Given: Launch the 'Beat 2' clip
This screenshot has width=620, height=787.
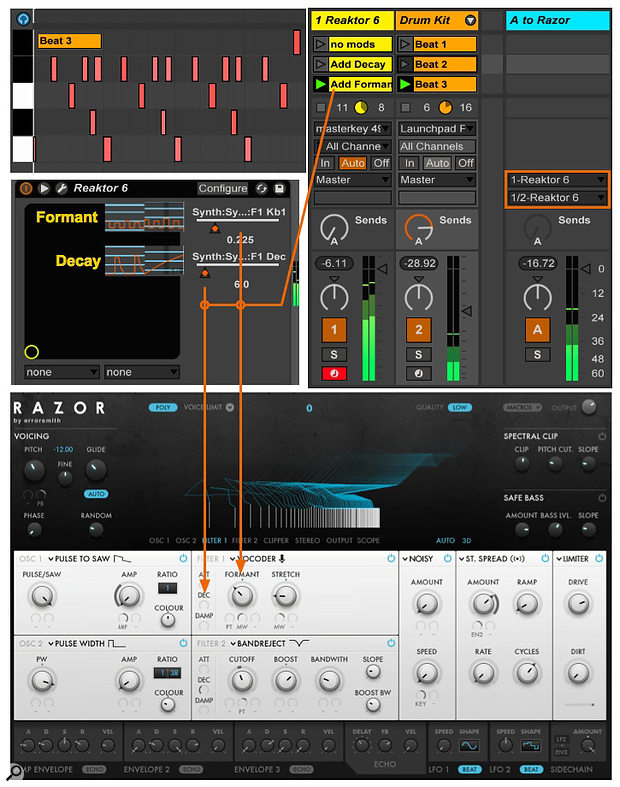Looking at the screenshot, I should tap(405, 64).
